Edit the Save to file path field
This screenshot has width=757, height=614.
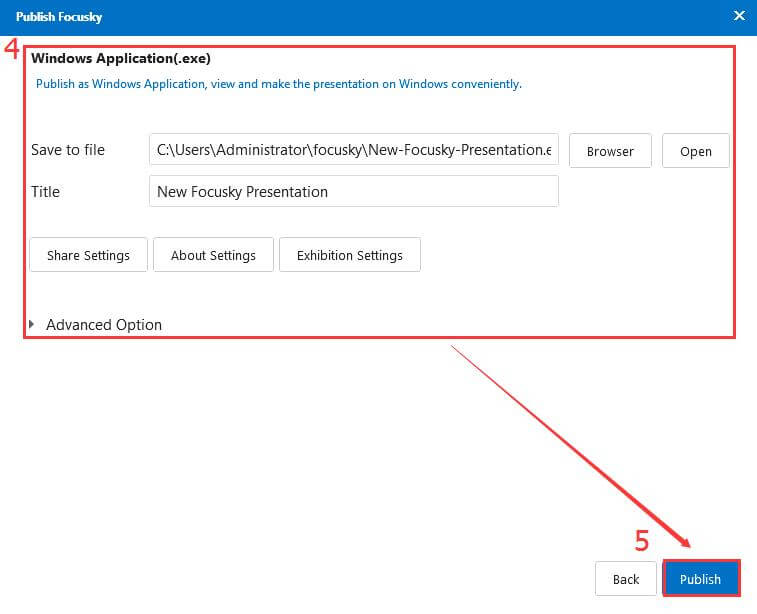354,150
